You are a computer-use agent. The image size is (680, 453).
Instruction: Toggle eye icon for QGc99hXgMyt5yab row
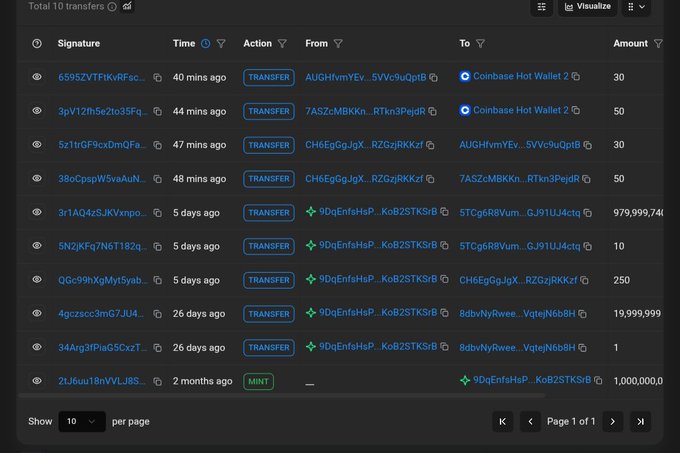click(x=37, y=279)
